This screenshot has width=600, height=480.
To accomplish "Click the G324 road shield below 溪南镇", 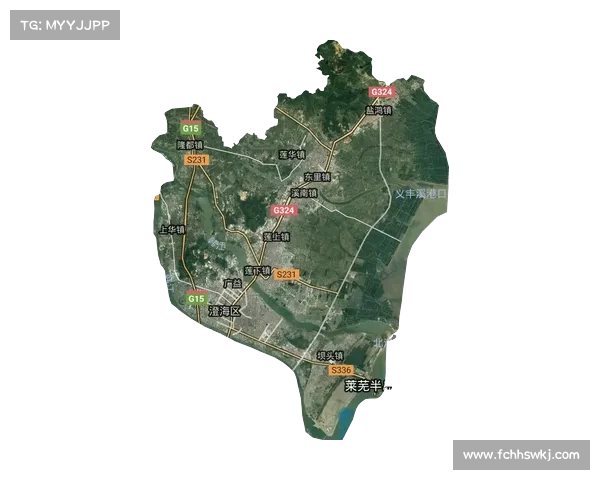I will pyautogui.click(x=284, y=211).
